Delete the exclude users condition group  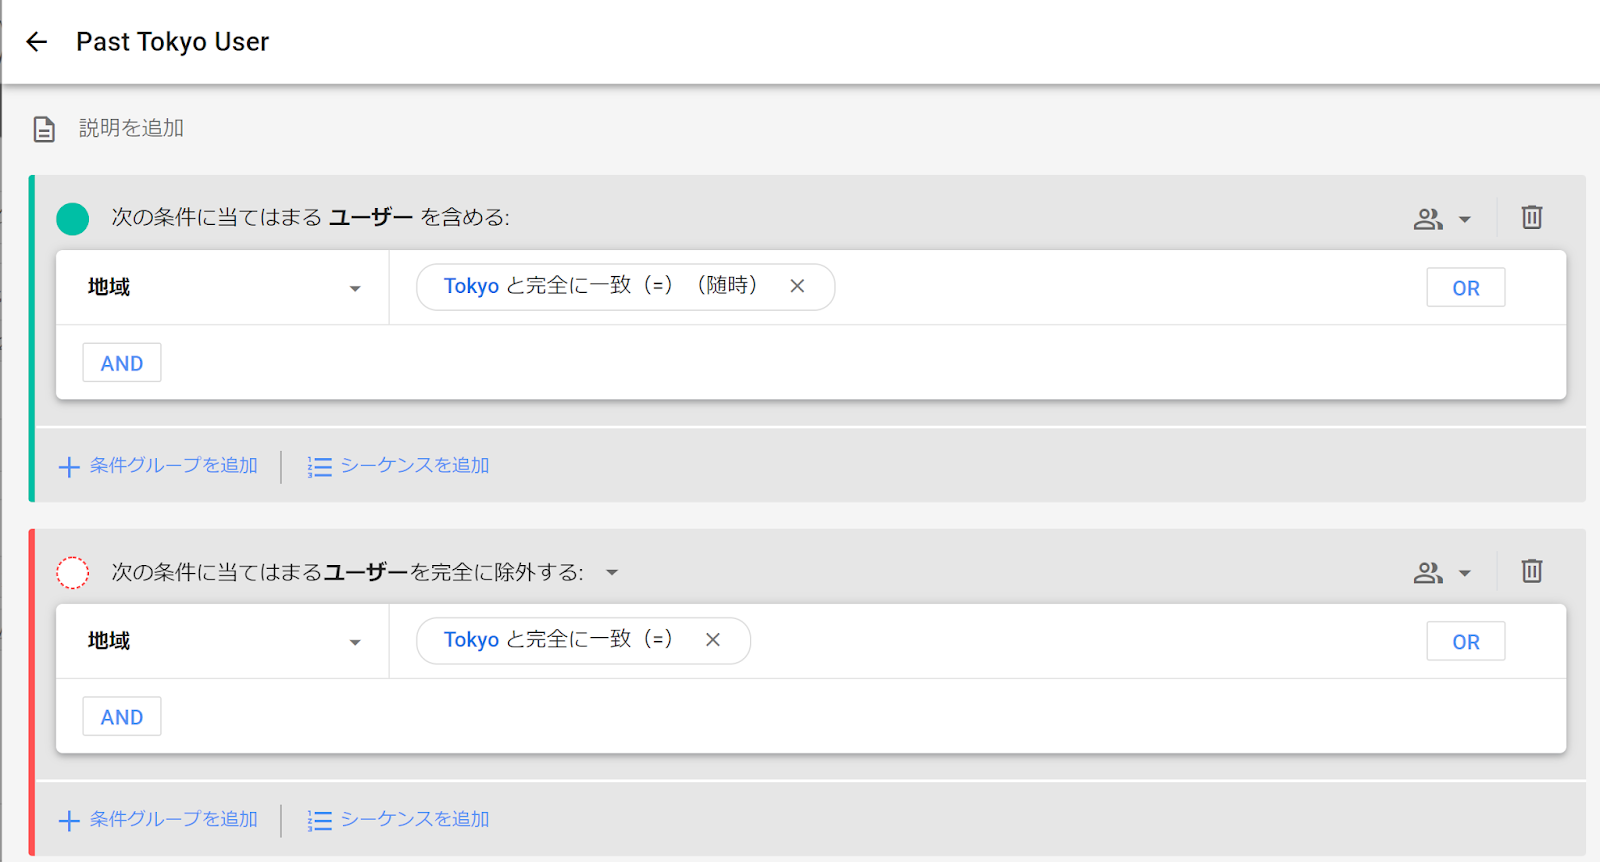click(1531, 571)
